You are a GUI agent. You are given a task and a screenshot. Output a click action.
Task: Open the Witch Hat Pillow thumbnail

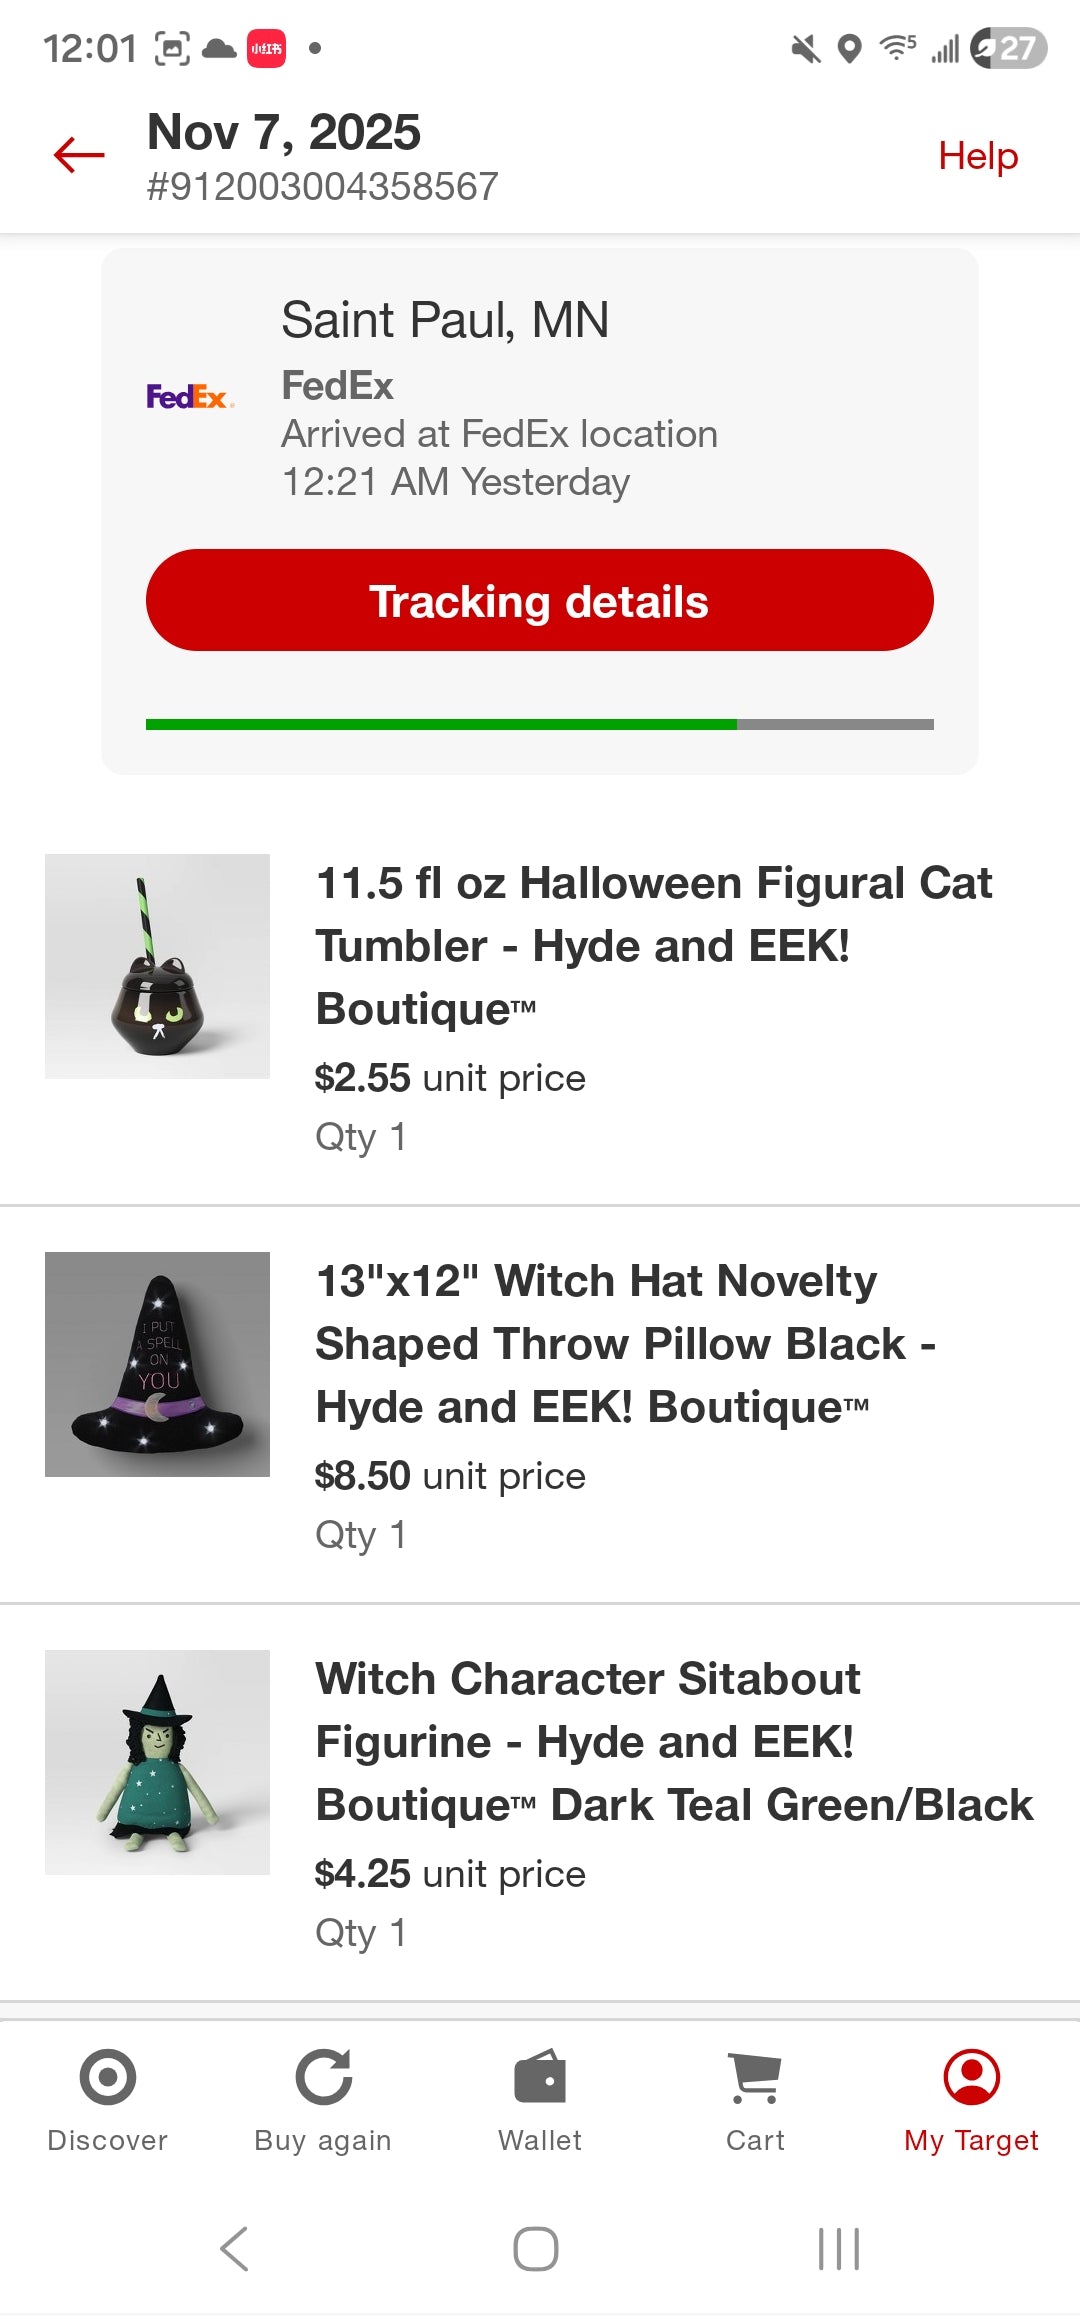(x=157, y=1364)
